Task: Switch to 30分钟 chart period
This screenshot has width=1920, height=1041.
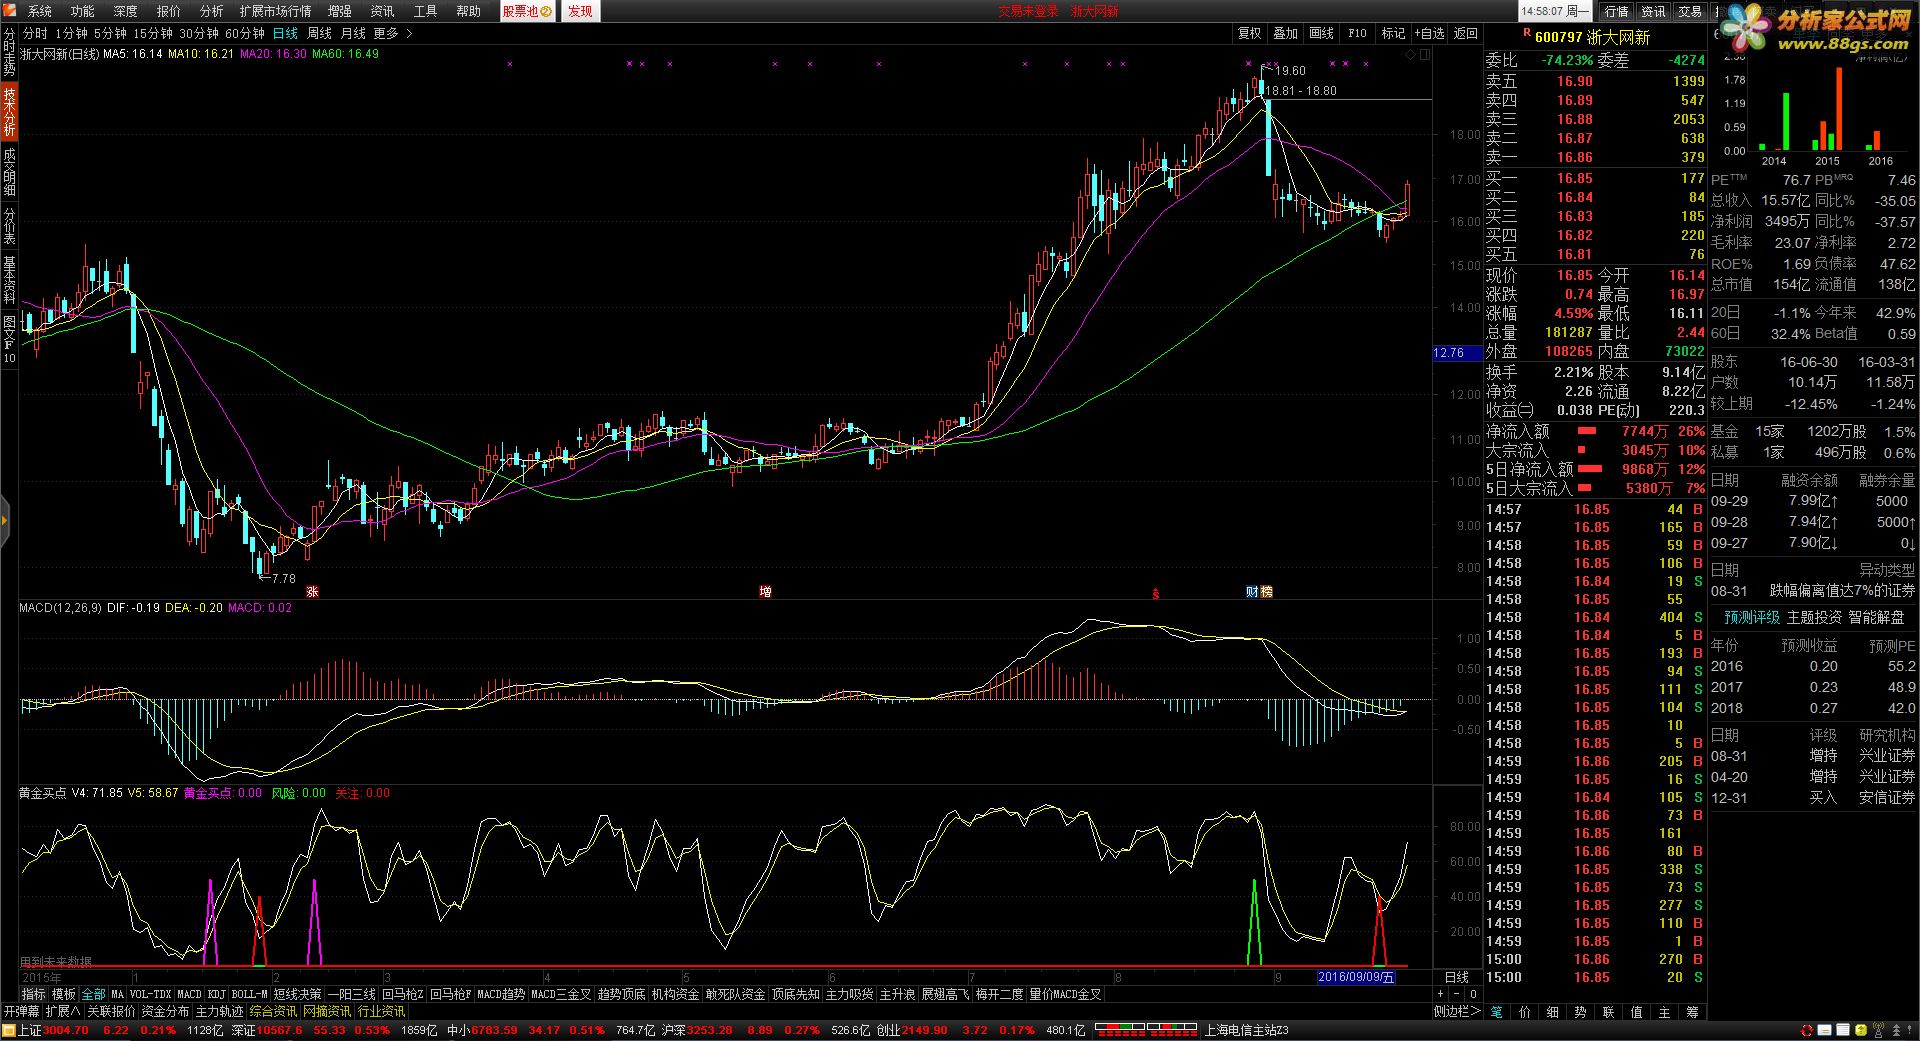Action: (199, 33)
